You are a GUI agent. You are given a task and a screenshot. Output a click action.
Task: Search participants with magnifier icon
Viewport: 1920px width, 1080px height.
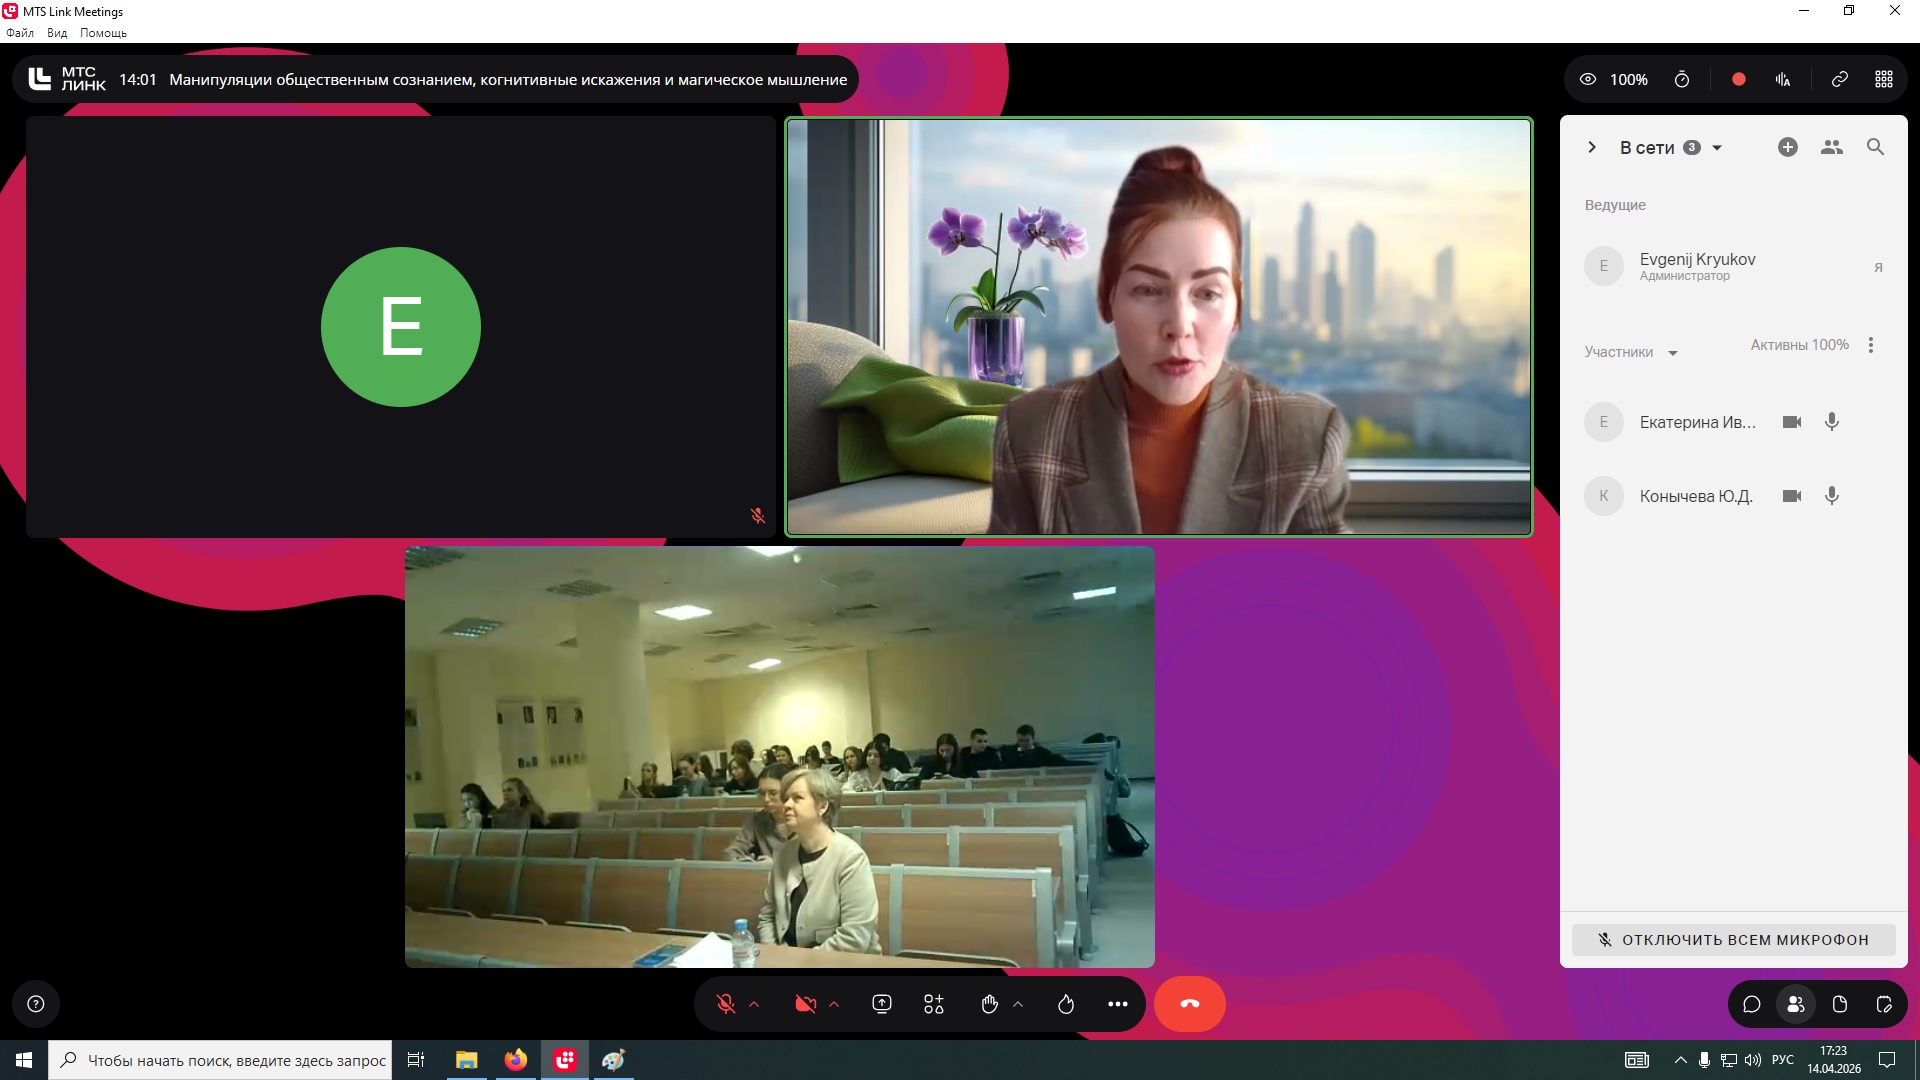[x=1875, y=147]
